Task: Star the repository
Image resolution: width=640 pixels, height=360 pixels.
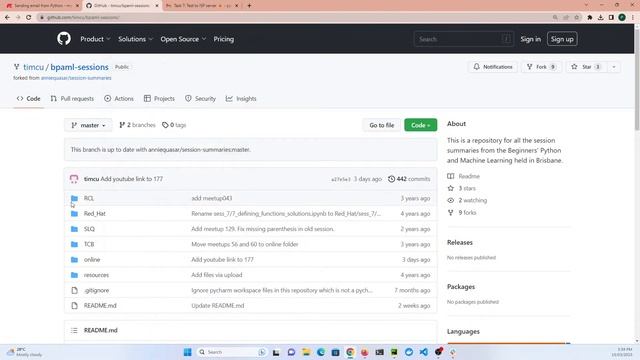Action: point(586,67)
